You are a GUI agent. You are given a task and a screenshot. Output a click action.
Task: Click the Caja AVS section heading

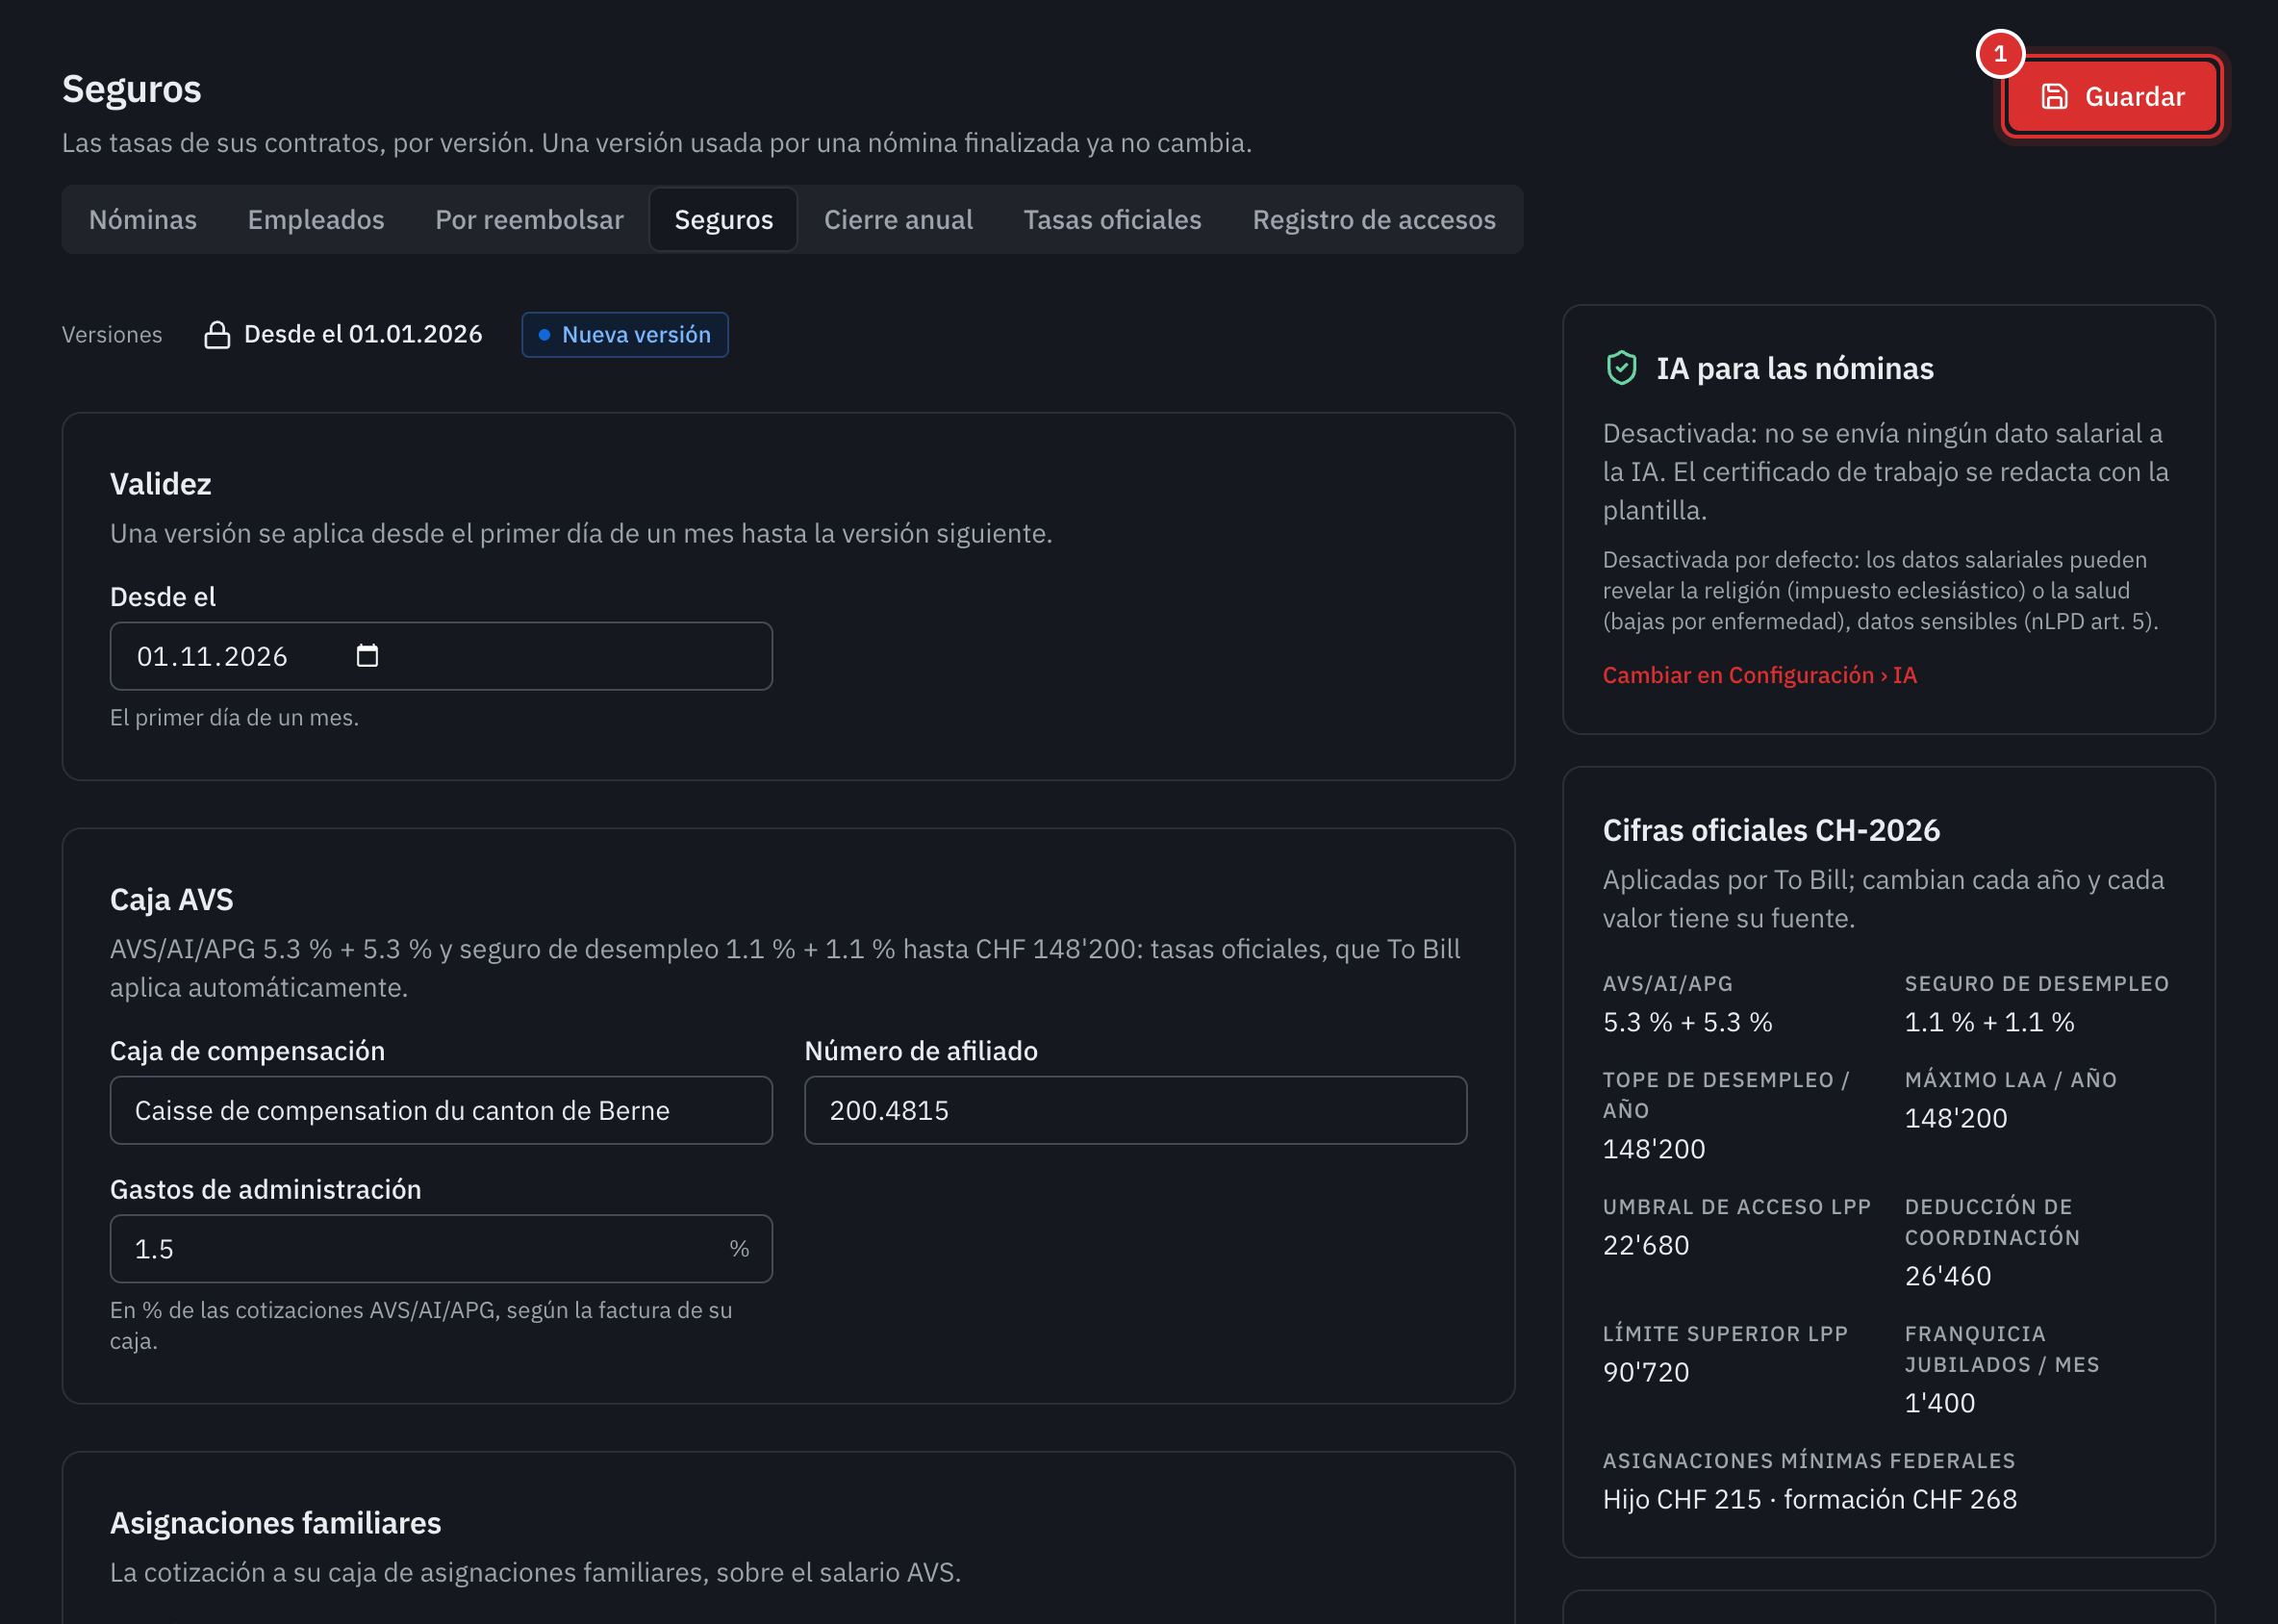[x=171, y=899]
